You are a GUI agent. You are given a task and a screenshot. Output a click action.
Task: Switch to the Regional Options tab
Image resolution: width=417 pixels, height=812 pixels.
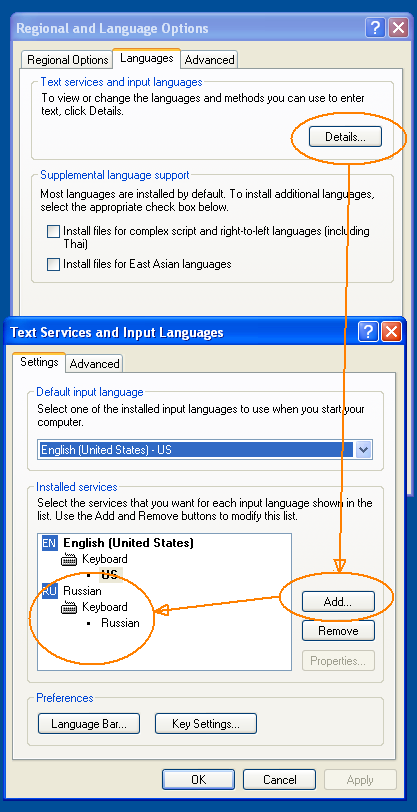tap(67, 60)
